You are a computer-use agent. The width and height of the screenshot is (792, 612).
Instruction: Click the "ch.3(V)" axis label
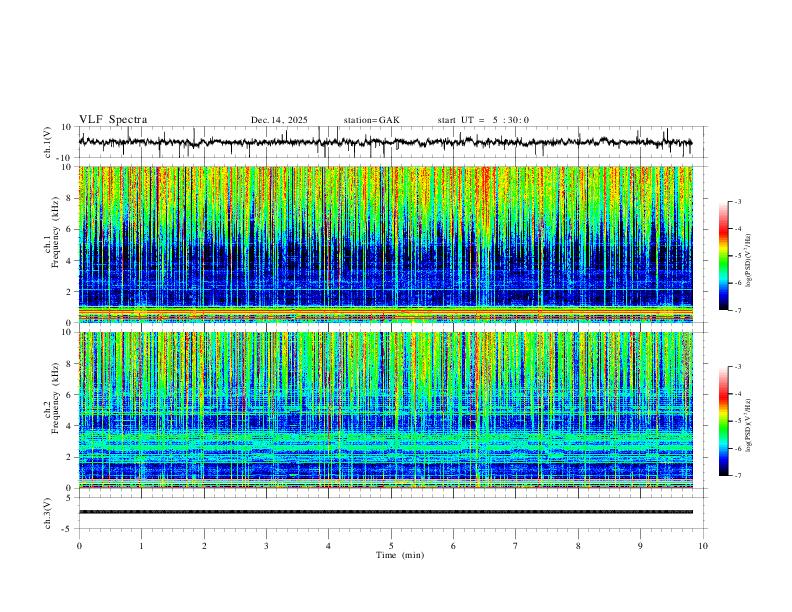(48, 513)
